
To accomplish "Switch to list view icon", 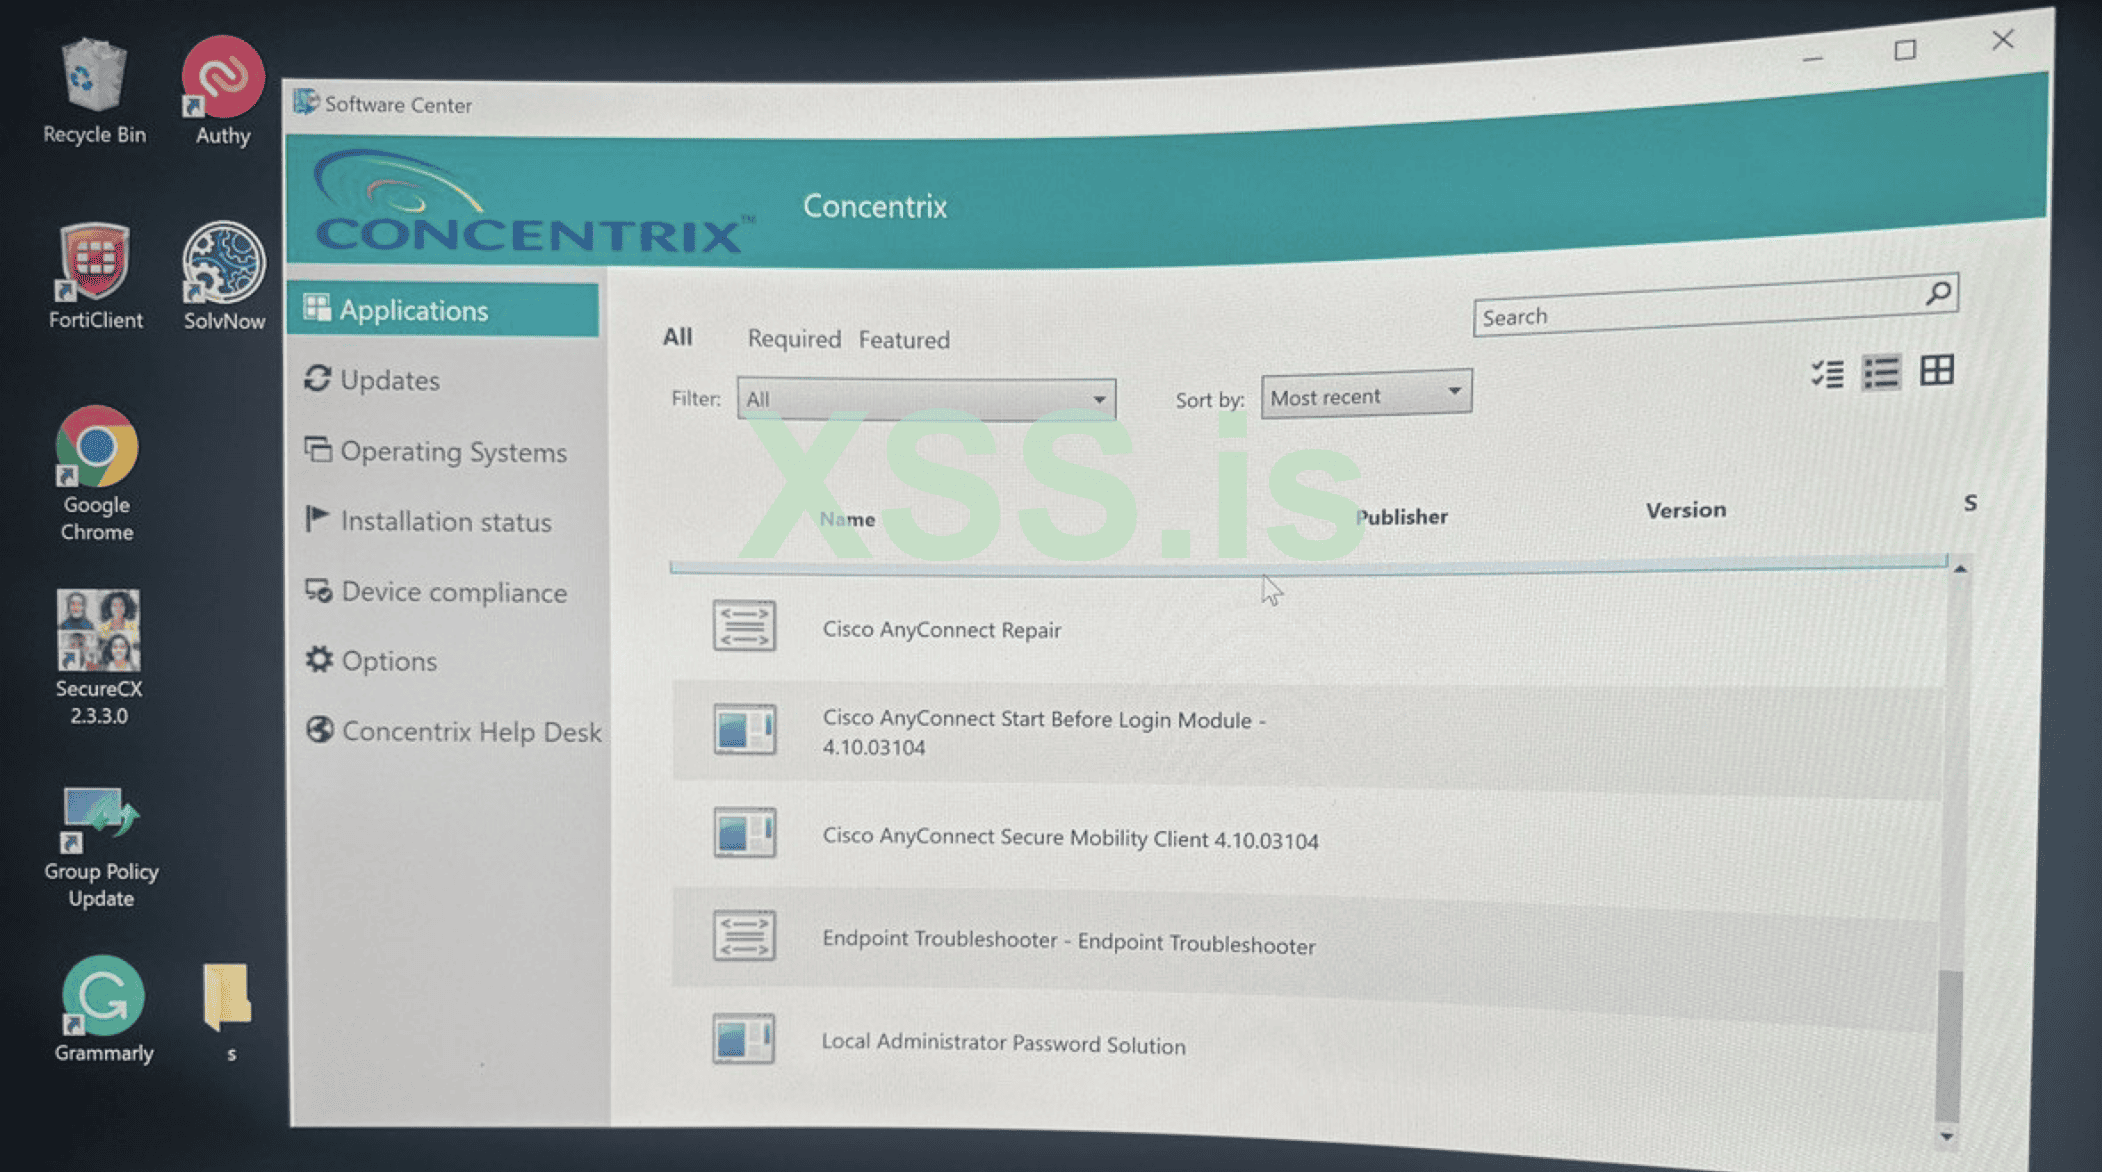I will (1881, 373).
